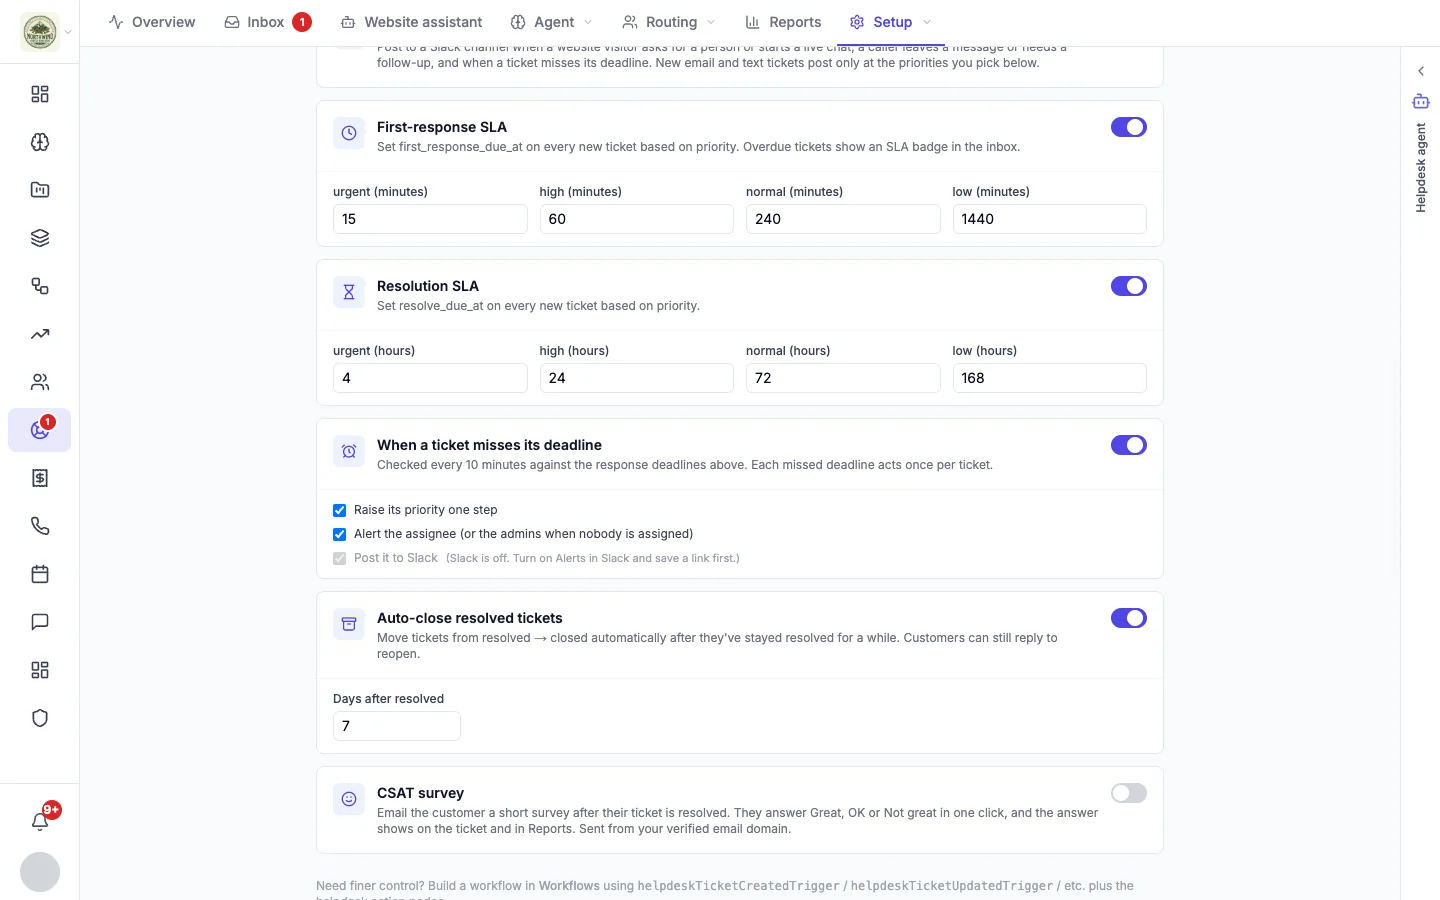Open the trending arrow icon in the sidebar
The image size is (1440, 900).
40,334
